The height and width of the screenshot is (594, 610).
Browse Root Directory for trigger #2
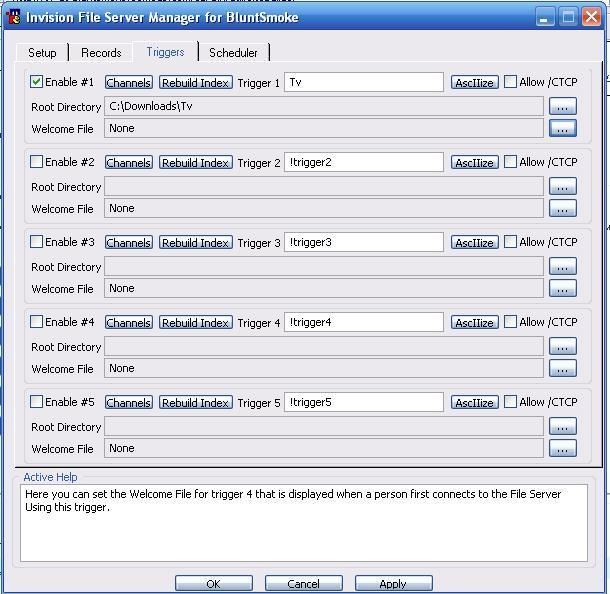[x=563, y=186]
